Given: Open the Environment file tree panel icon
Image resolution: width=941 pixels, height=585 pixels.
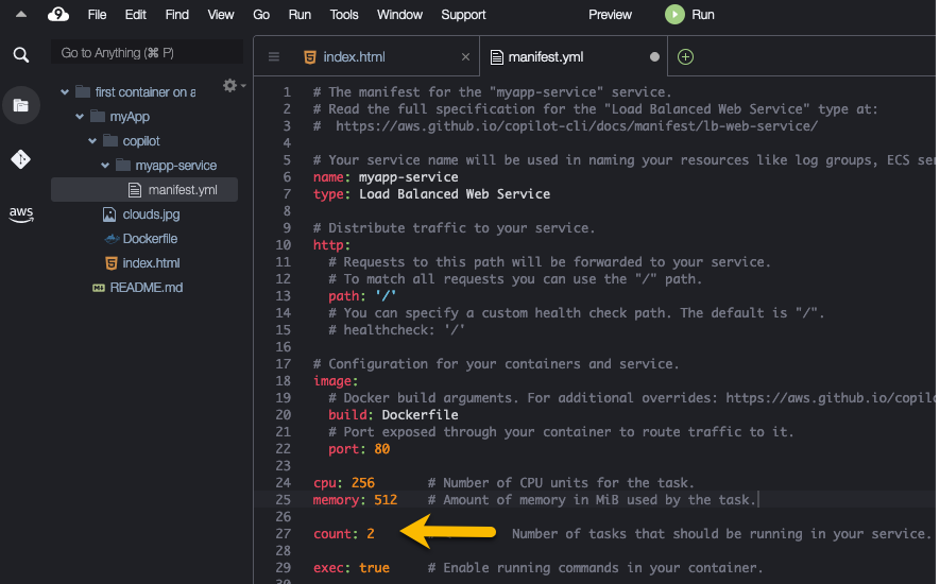Looking at the screenshot, I should pos(21,106).
